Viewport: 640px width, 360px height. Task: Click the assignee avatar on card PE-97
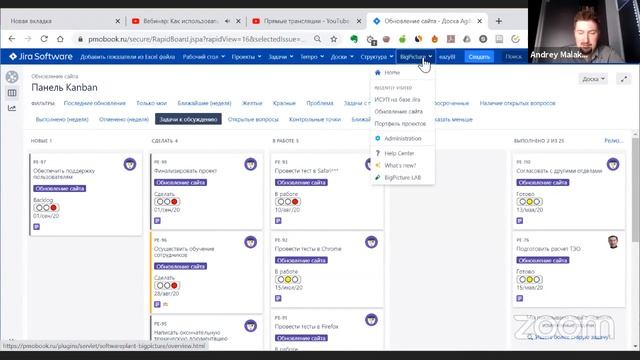[x=130, y=164]
